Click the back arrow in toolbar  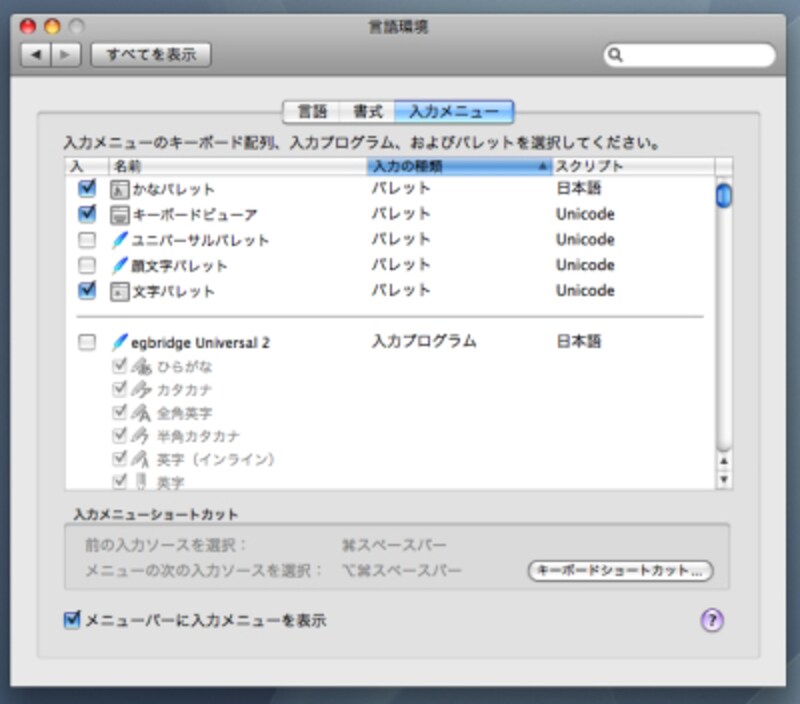click(x=36, y=54)
